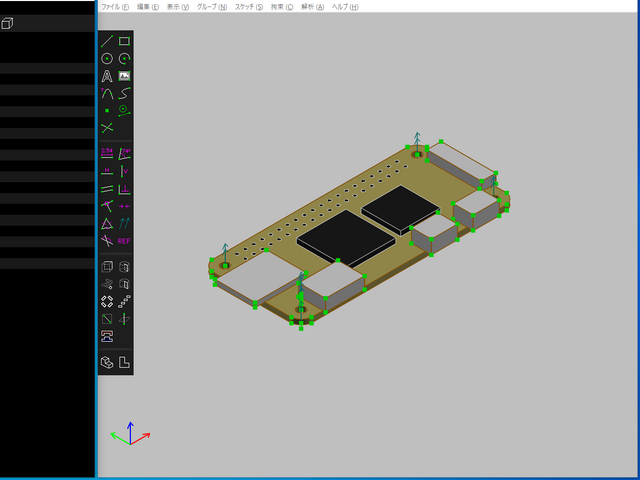Click the cube home icon in the property browser
This screenshot has width=640, height=480.
pyautogui.click(x=7, y=23)
